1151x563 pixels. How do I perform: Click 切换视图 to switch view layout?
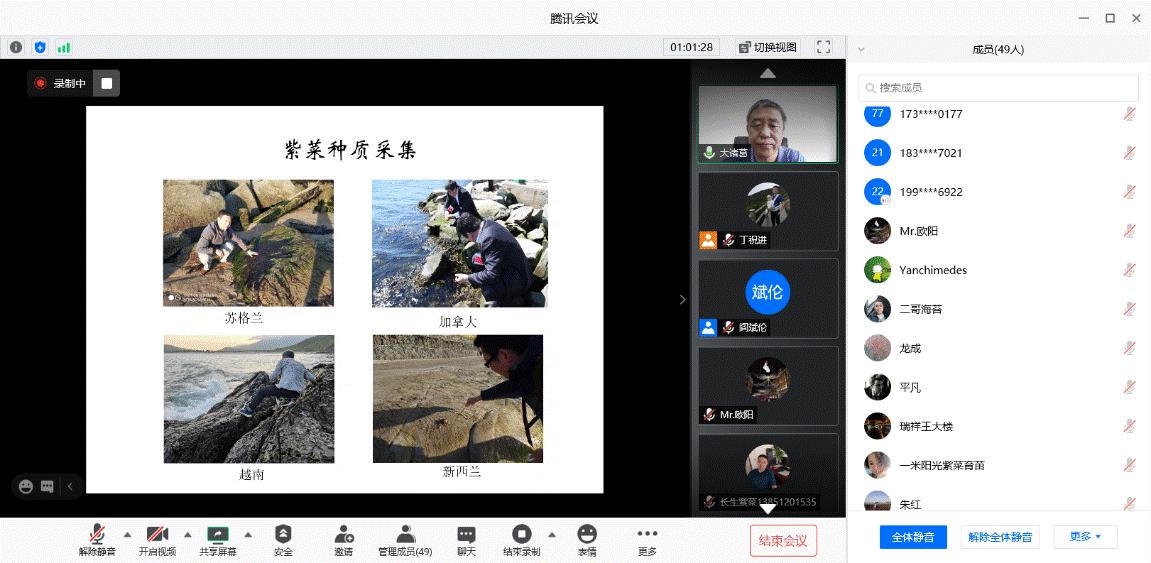point(767,47)
